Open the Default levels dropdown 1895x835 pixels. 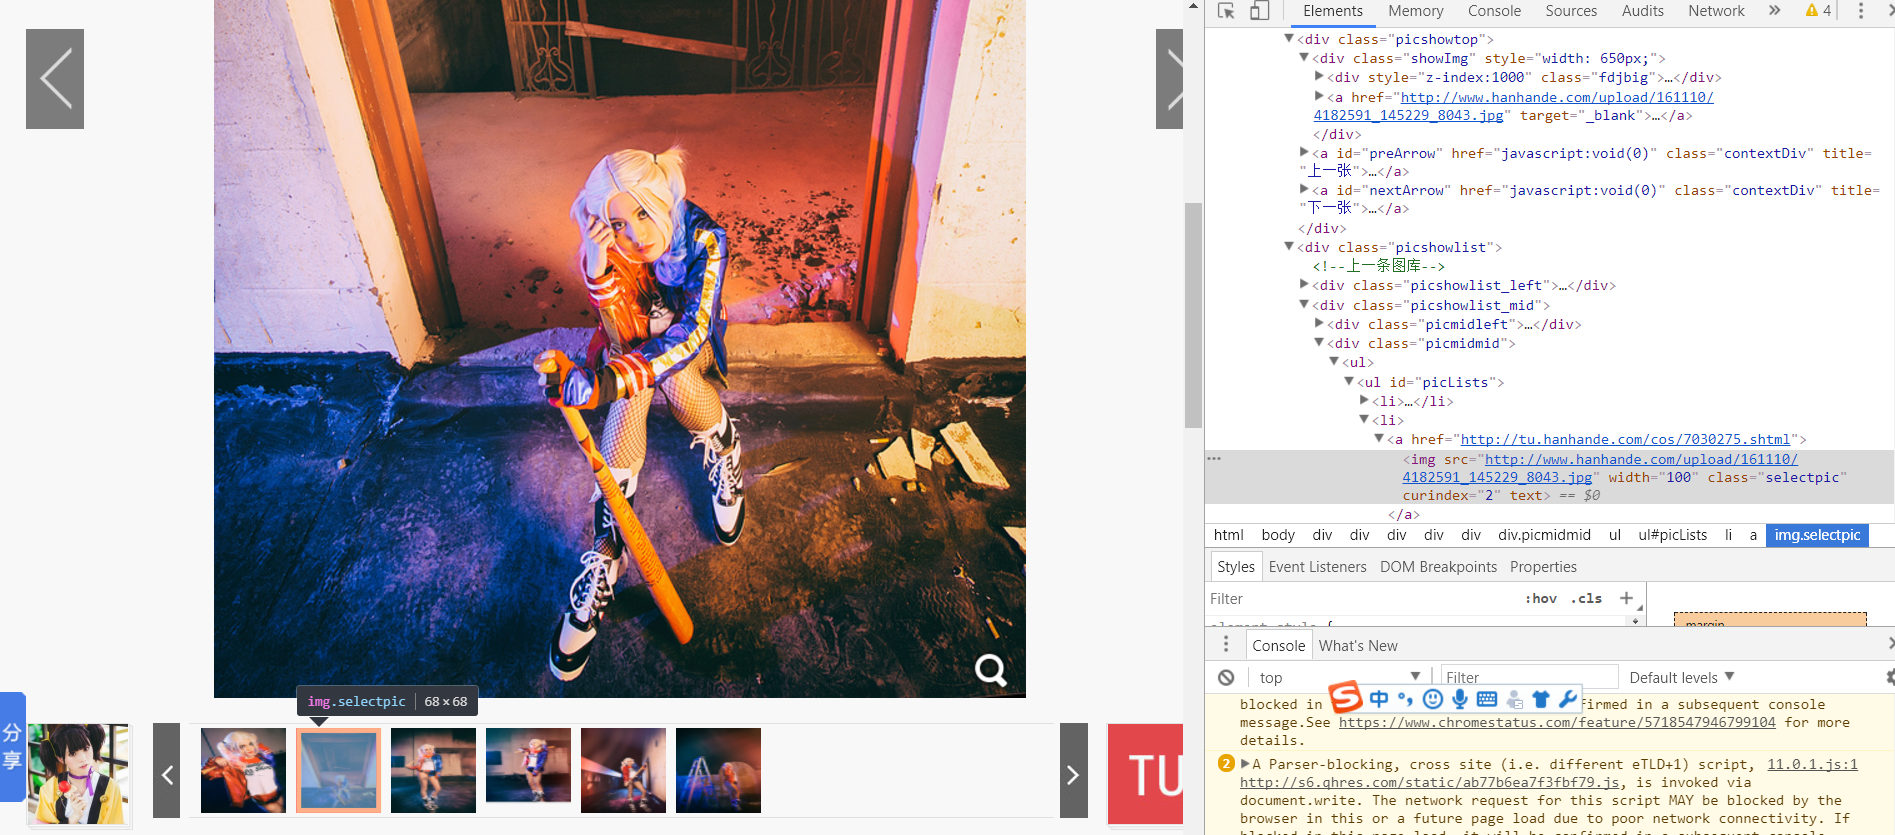pos(1682,677)
